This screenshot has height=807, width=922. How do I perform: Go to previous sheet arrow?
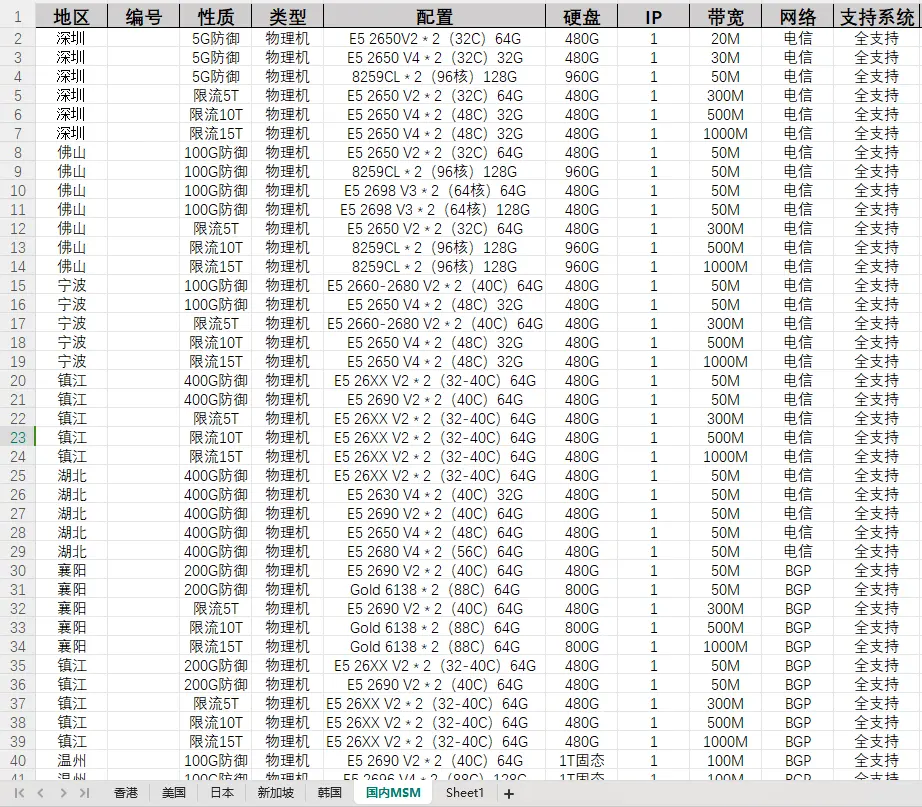(x=41, y=793)
